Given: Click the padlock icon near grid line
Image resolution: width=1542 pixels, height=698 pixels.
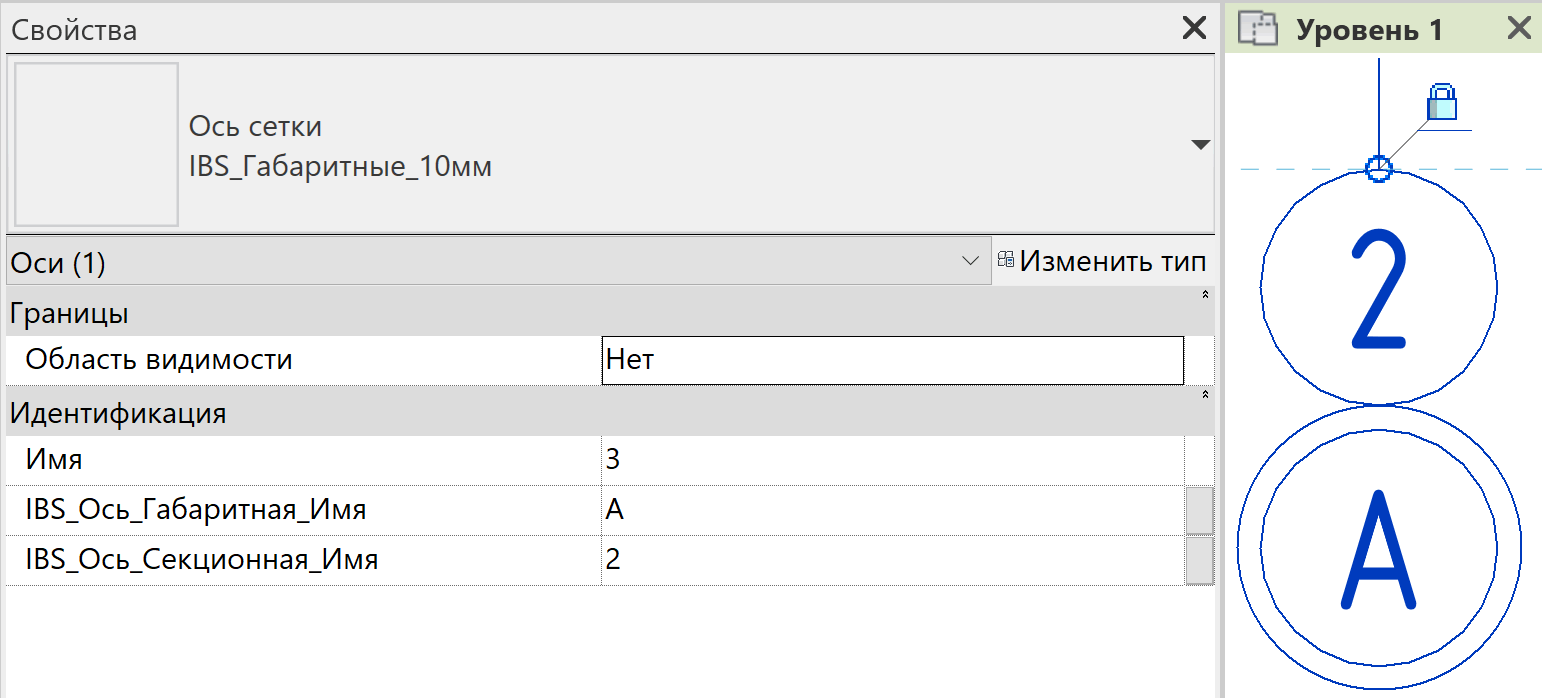Looking at the screenshot, I should [1442, 102].
